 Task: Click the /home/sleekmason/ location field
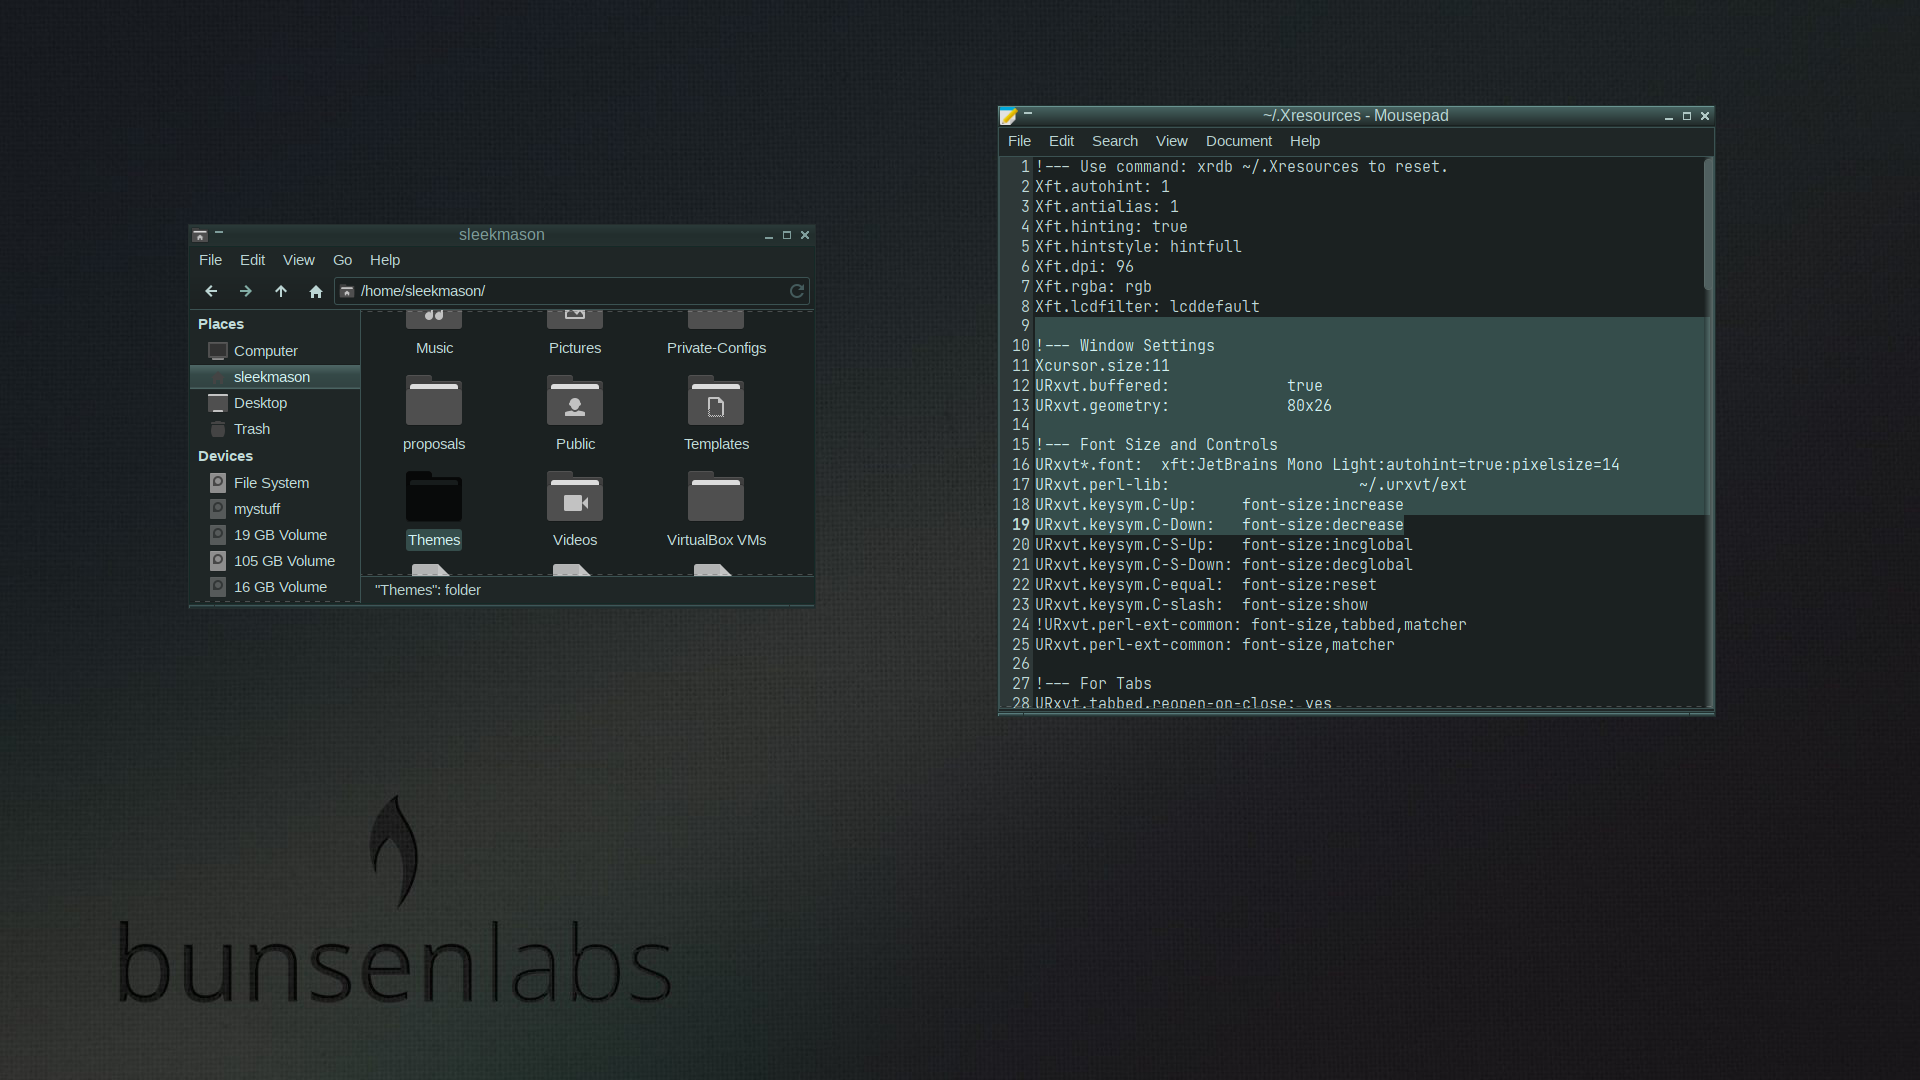coord(572,291)
